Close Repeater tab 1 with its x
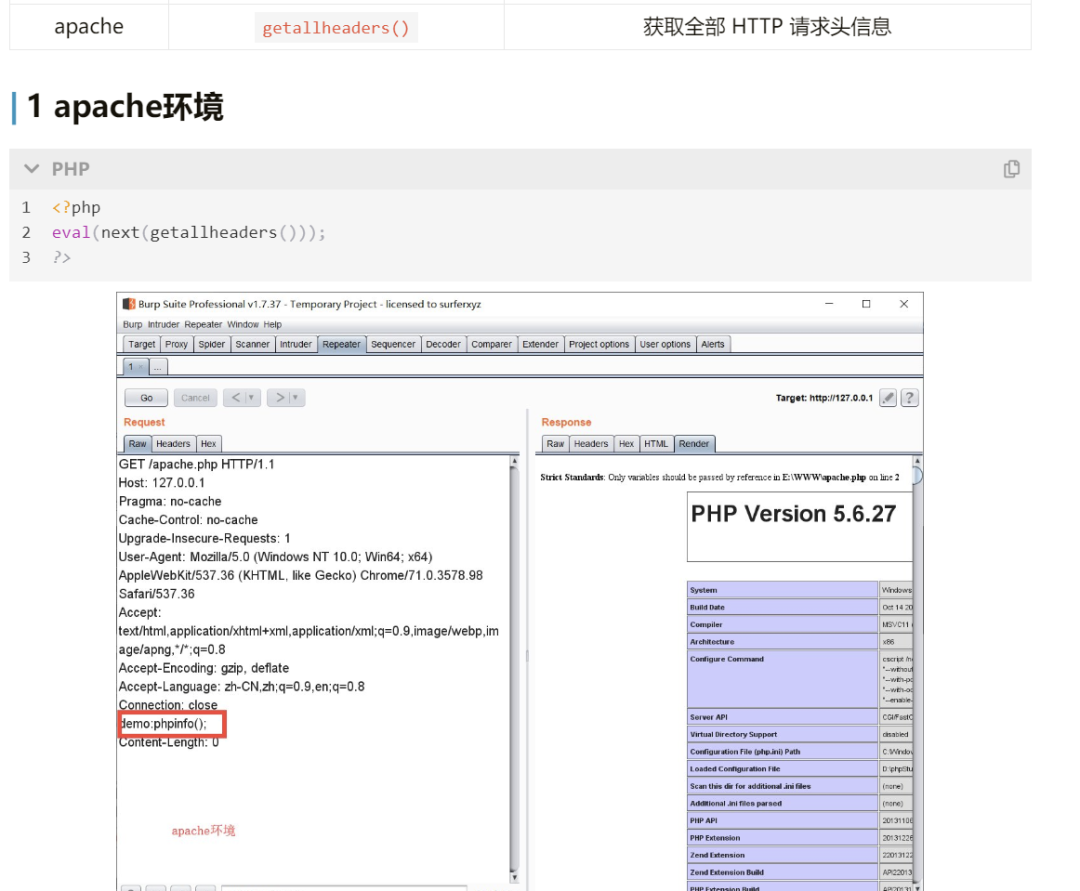 coord(141,367)
